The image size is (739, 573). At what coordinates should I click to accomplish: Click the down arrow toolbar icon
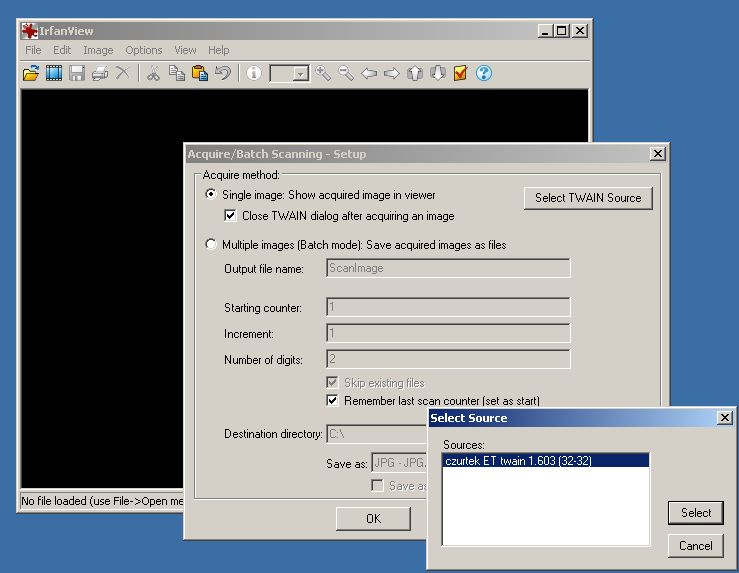[438, 74]
